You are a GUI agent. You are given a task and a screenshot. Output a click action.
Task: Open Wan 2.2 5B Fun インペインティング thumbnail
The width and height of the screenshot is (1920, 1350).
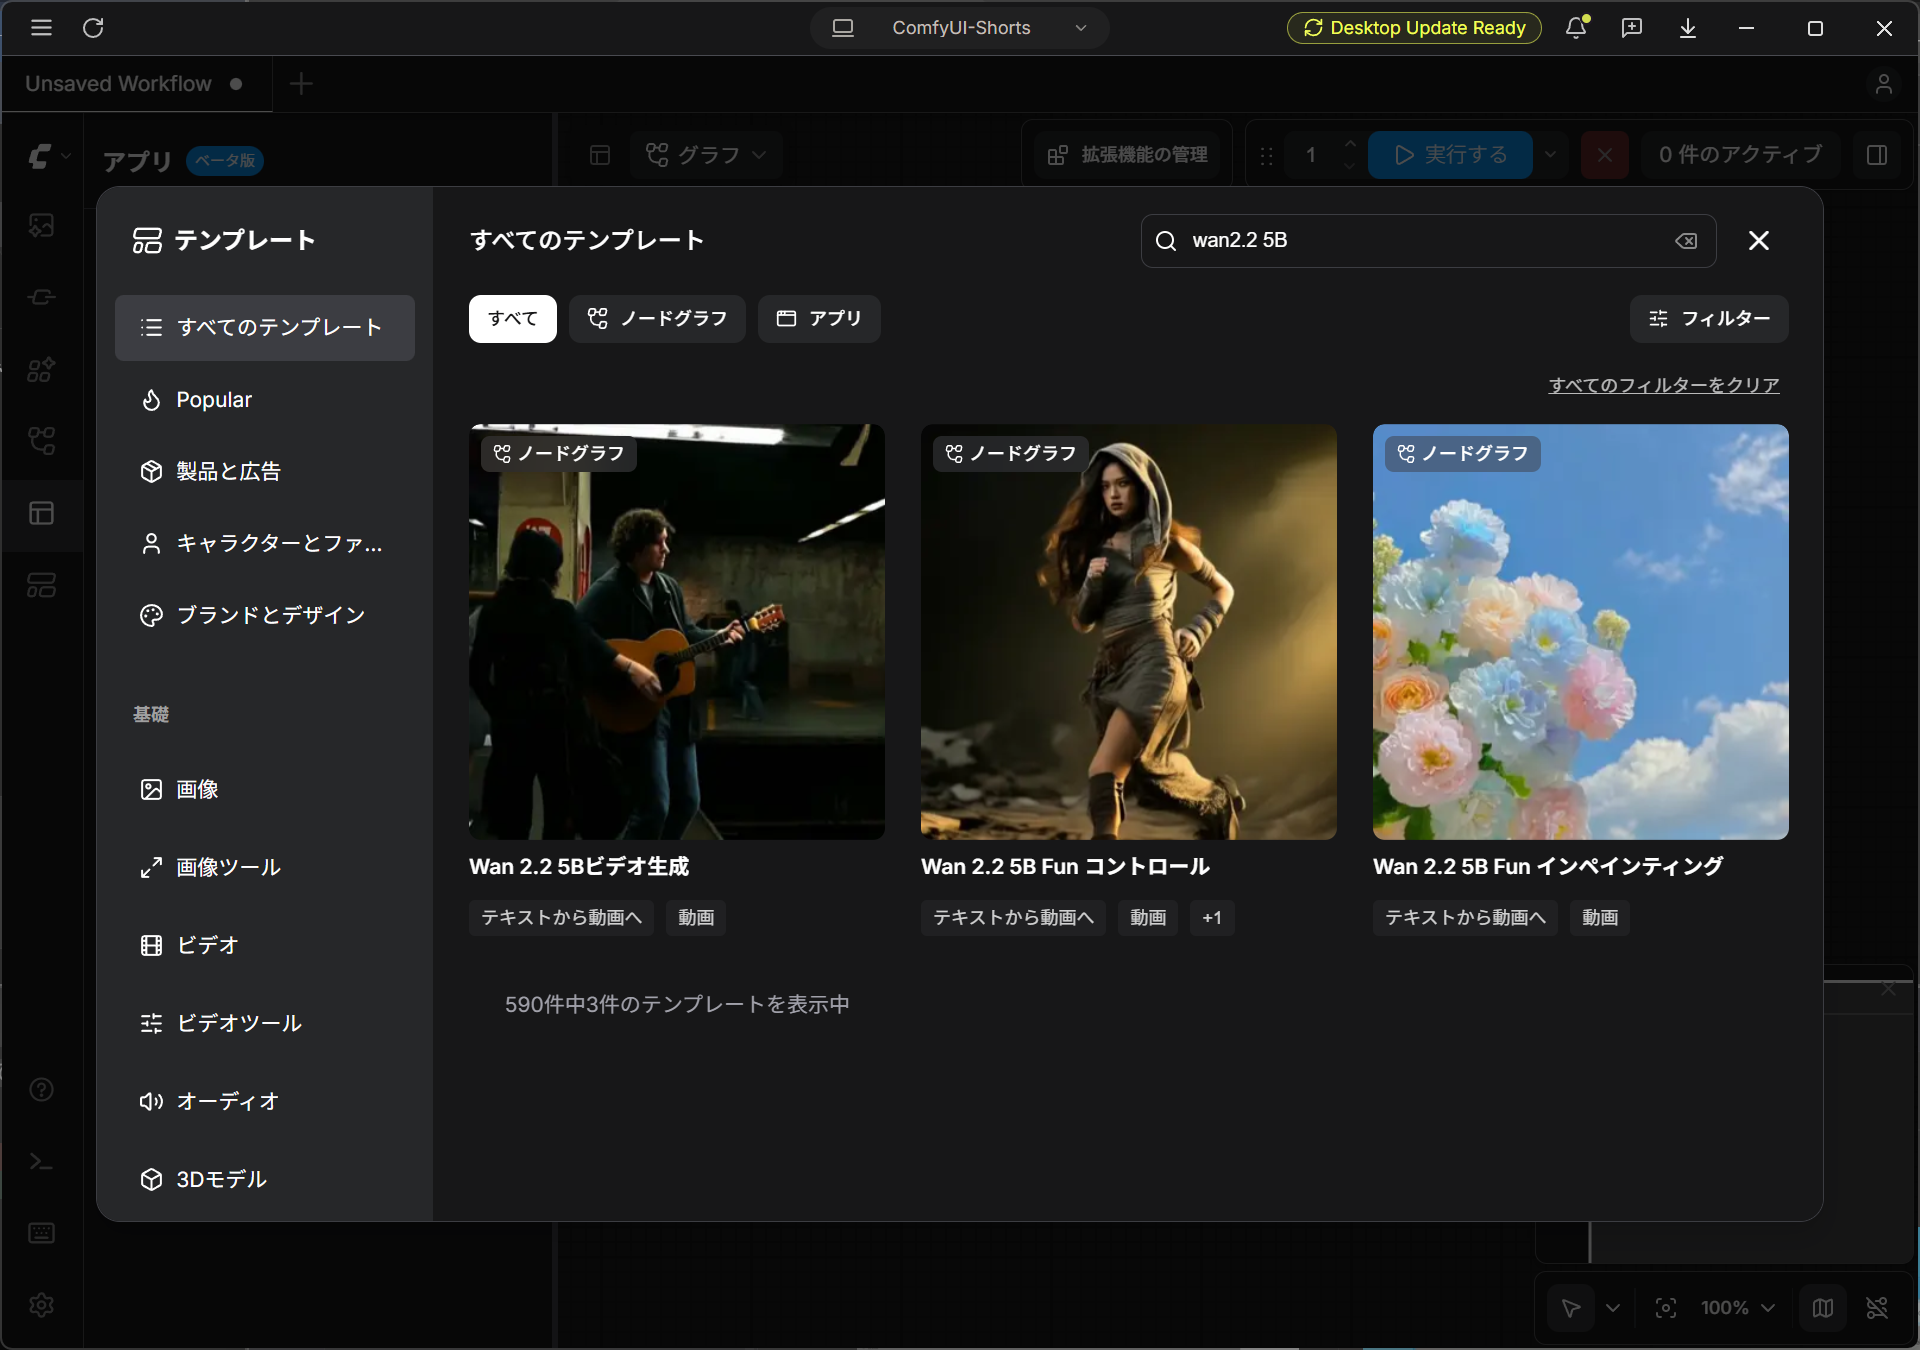pyautogui.click(x=1581, y=632)
